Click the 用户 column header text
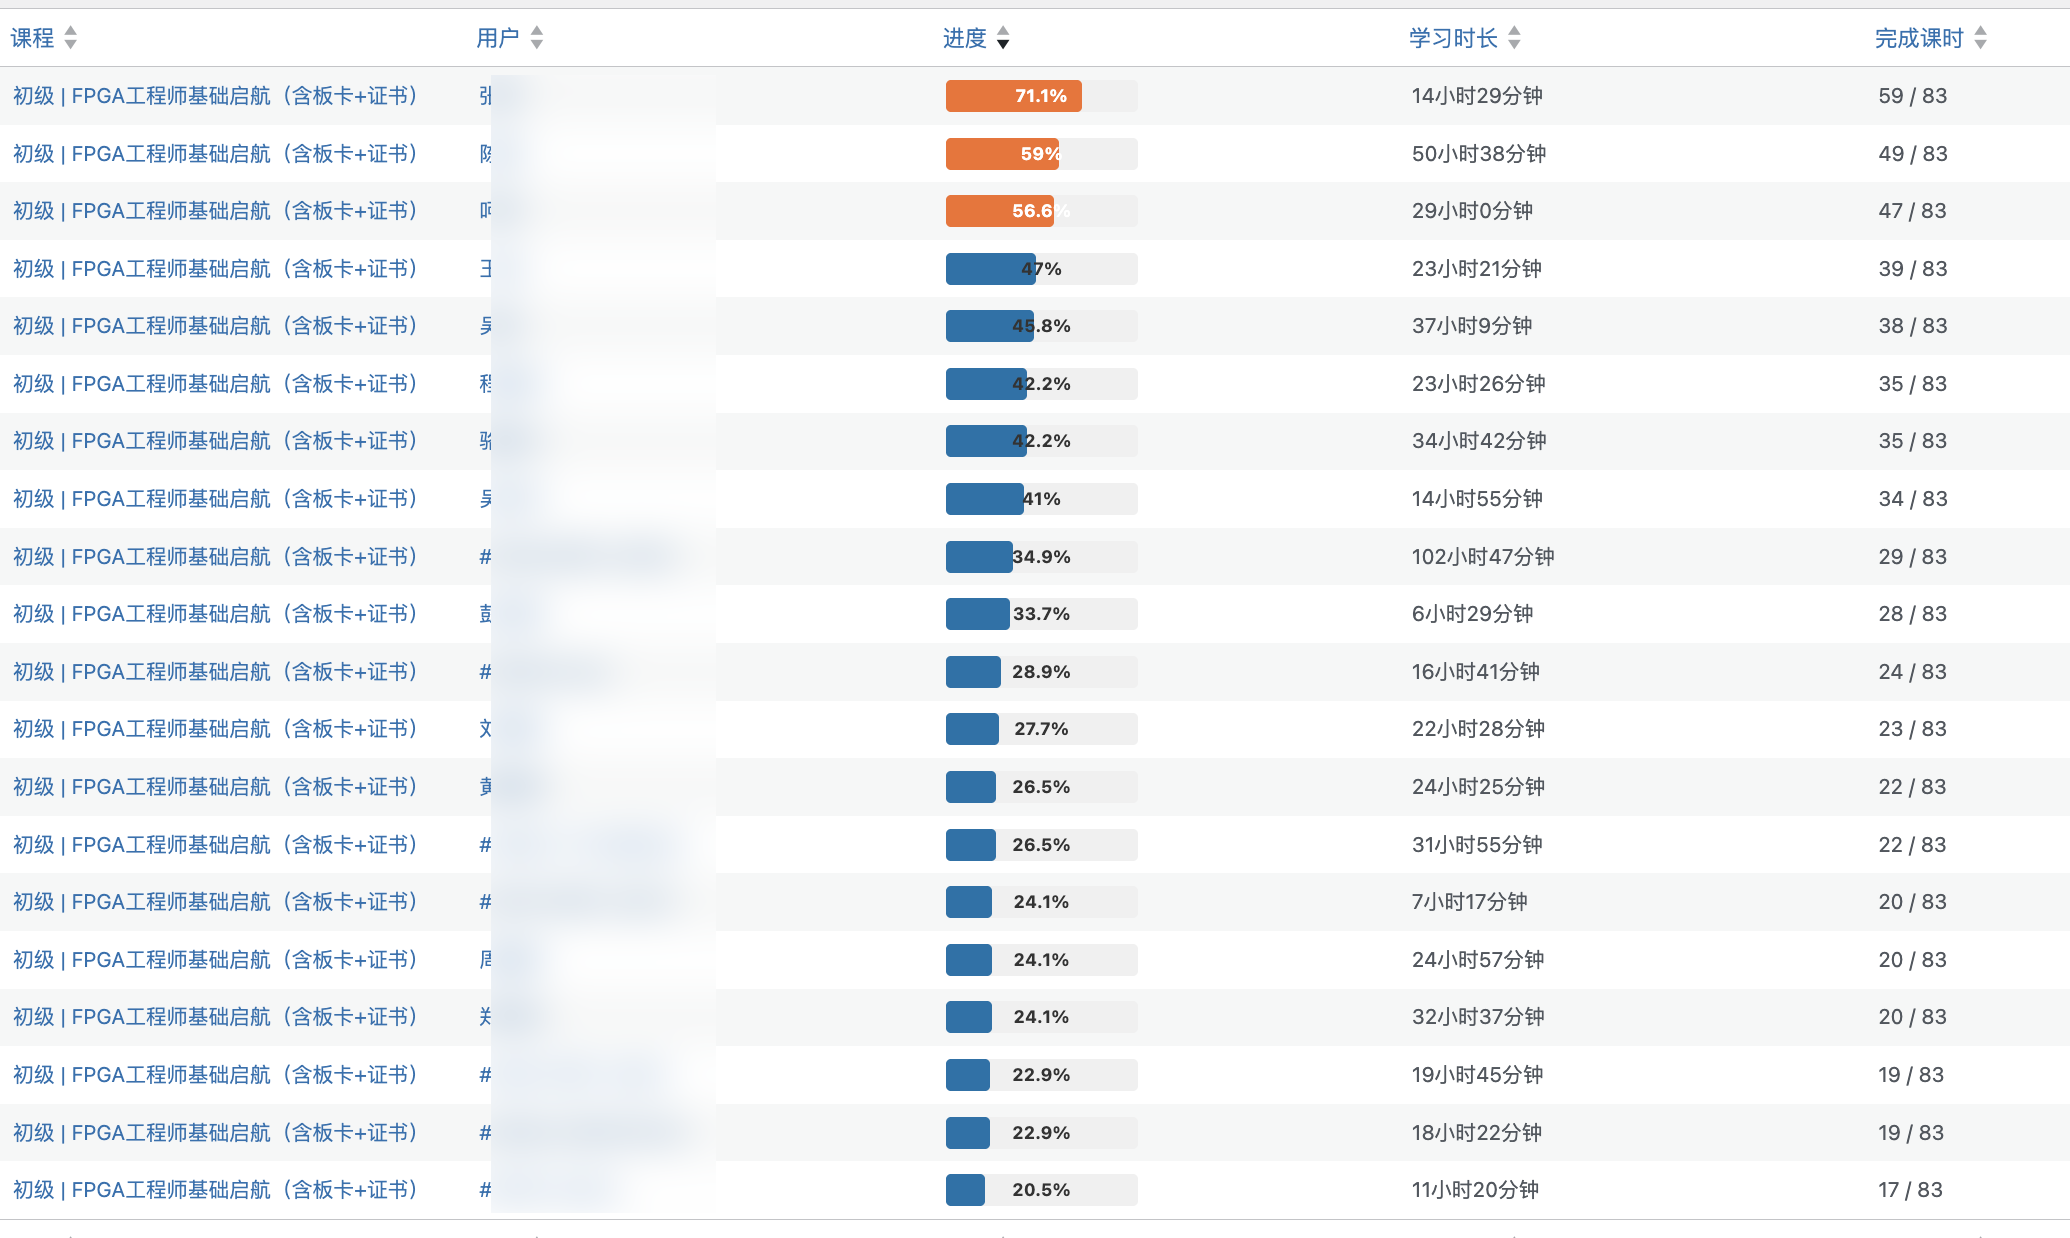 tap(497, 38)
